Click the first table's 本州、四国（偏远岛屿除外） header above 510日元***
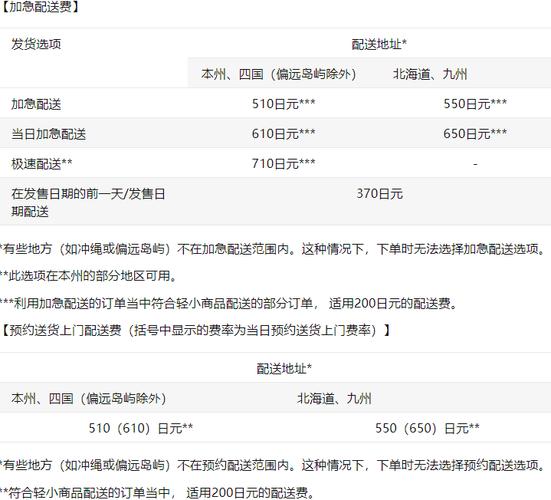Viewport: 551px width, 500px height. (x=279, y=74)
